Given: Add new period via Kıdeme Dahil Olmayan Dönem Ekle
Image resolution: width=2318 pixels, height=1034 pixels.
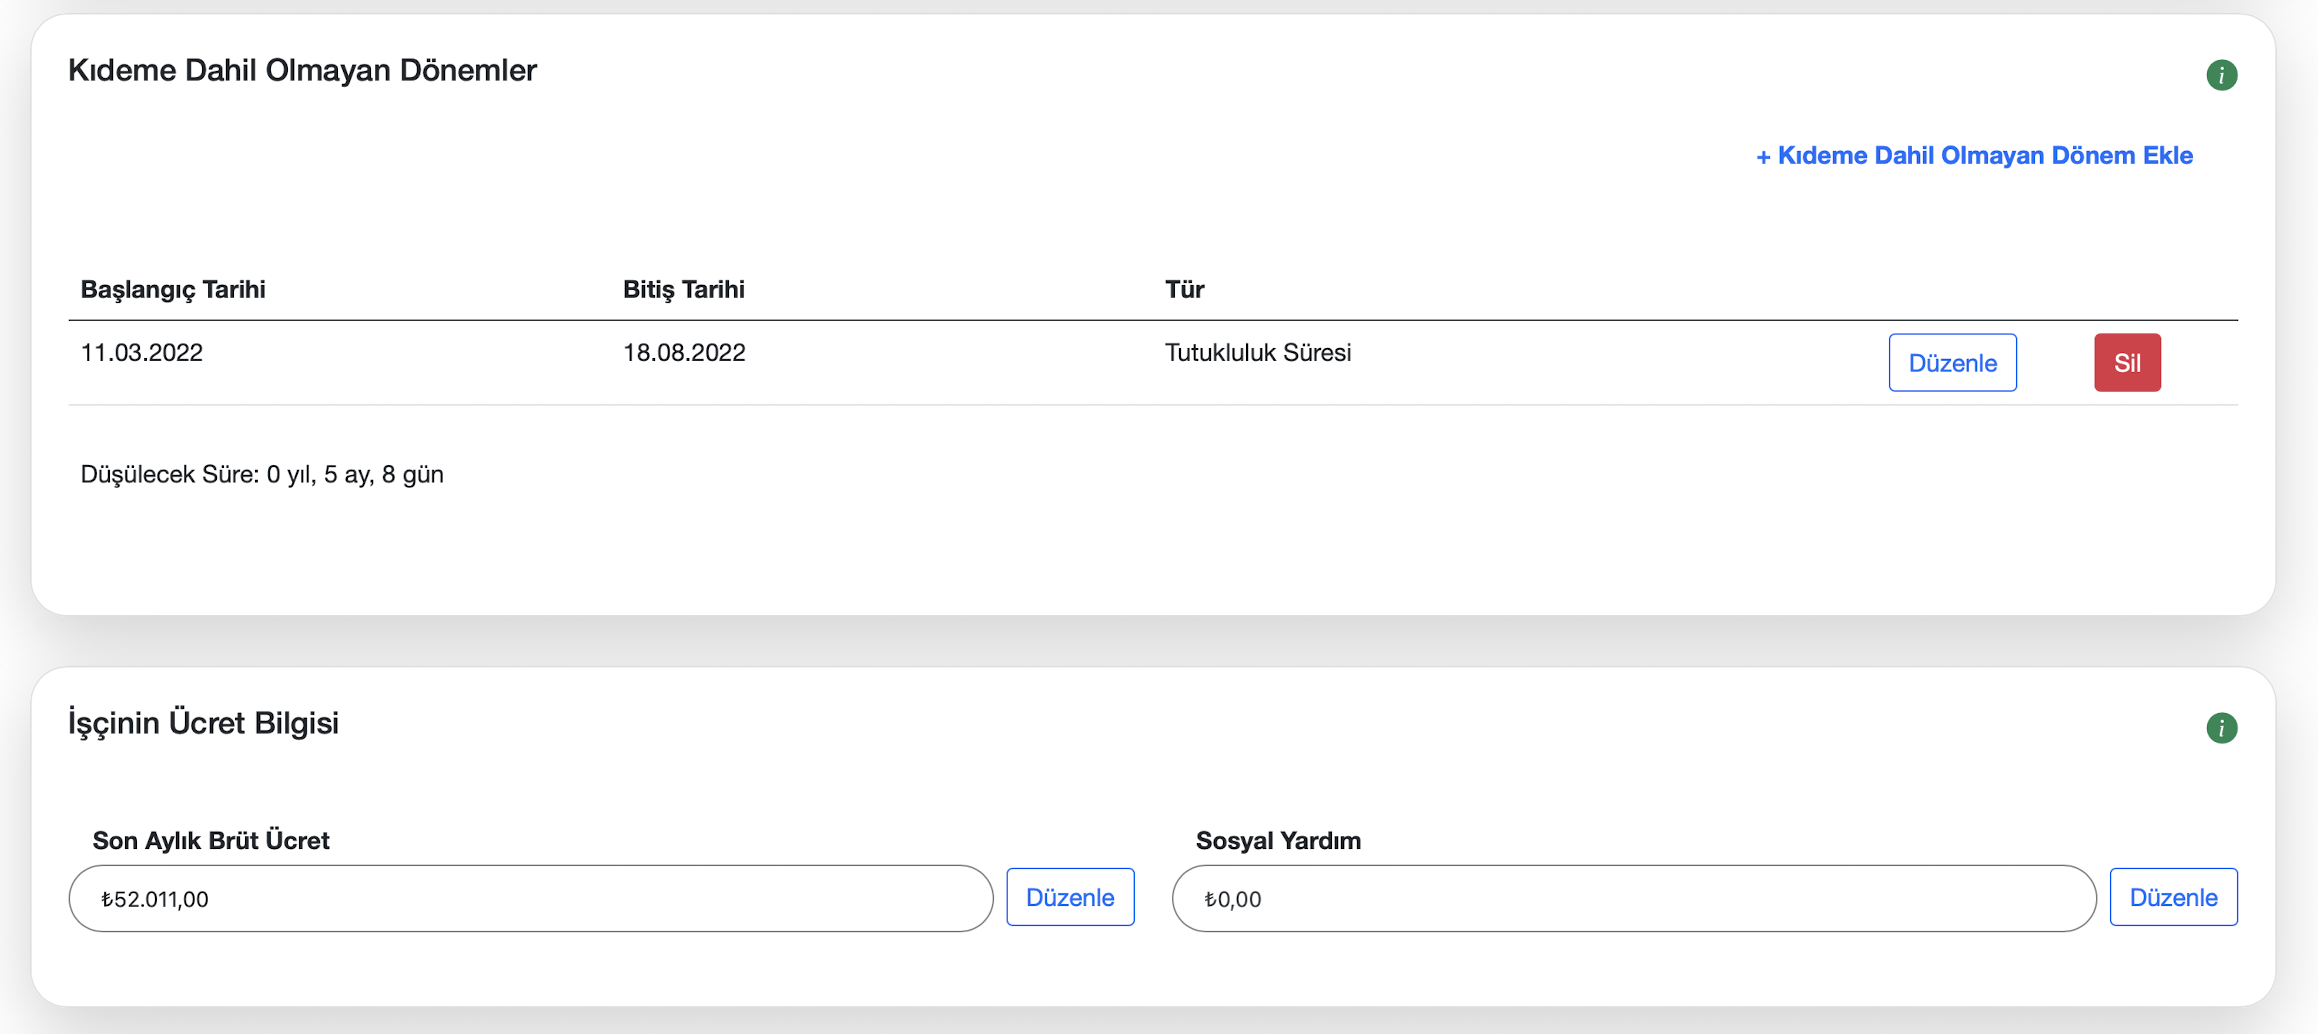Looking at the screenshot, I should point(1974,156).
